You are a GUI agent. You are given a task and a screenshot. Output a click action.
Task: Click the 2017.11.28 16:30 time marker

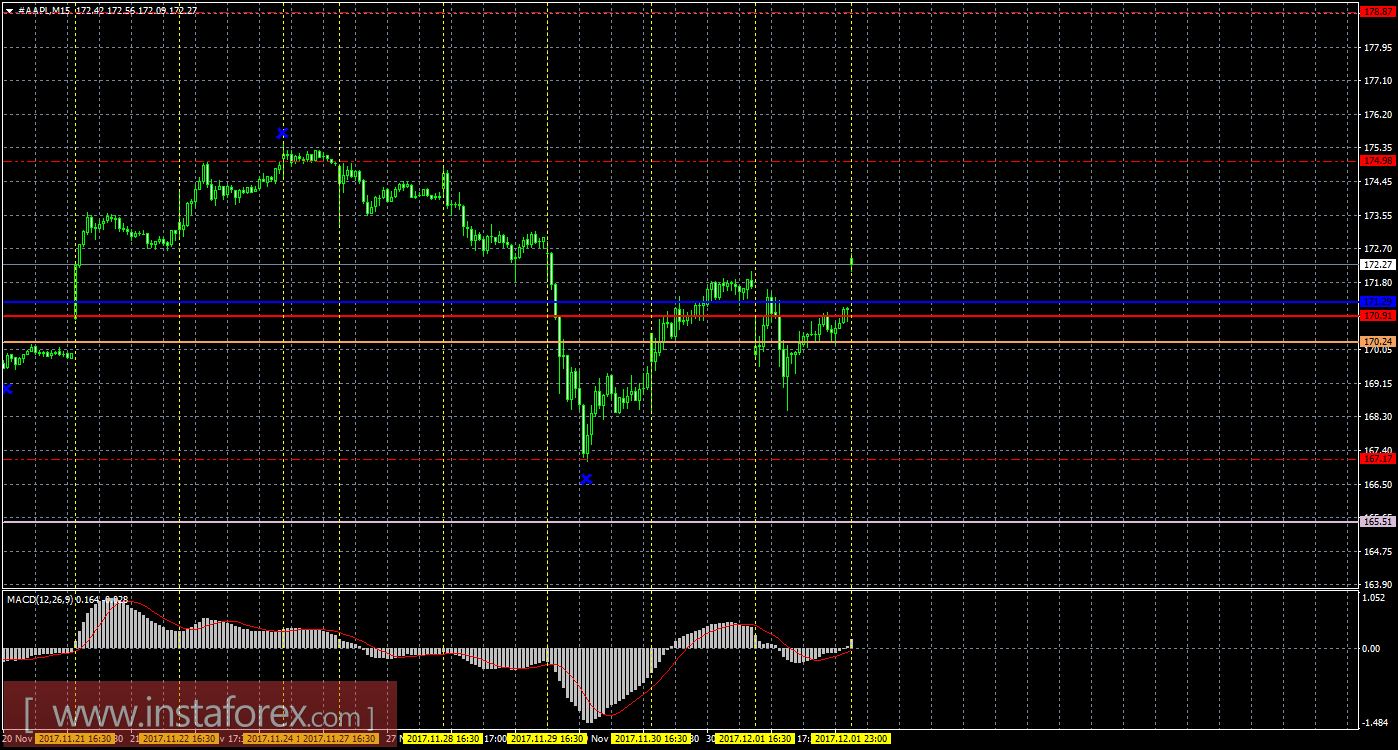444,738
